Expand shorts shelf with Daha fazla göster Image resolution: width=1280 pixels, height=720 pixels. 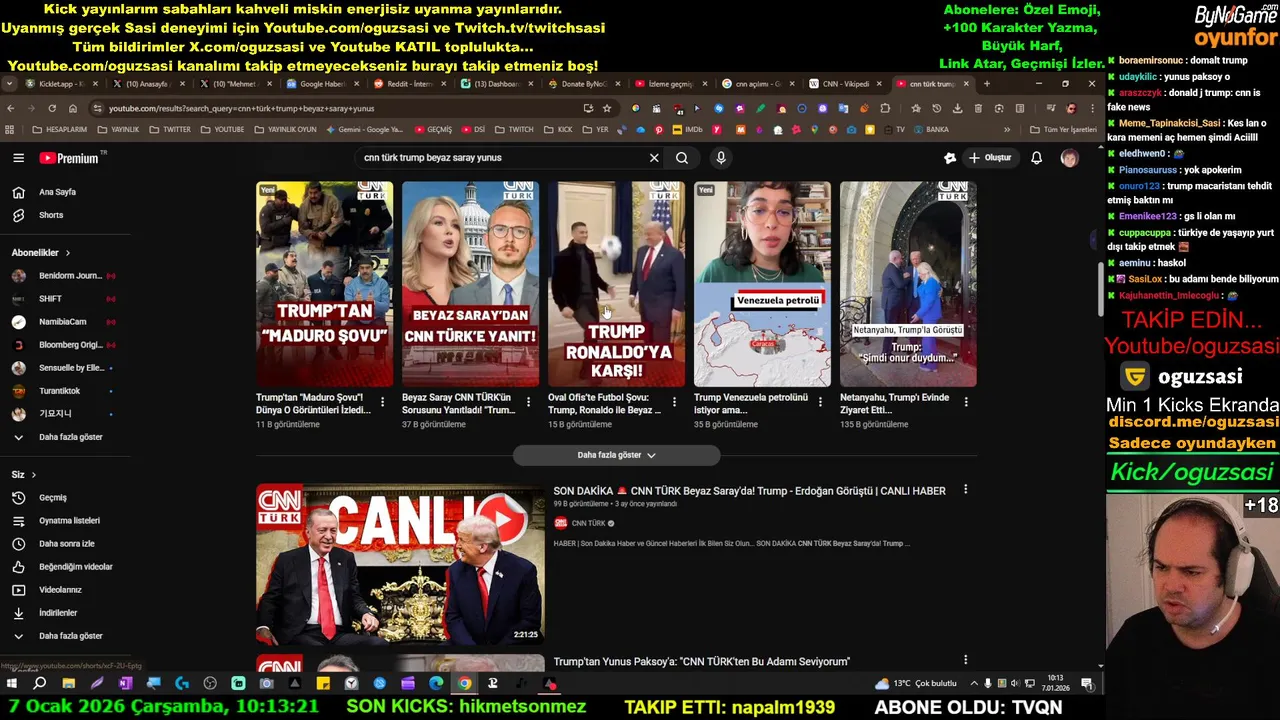click(616, 455)
